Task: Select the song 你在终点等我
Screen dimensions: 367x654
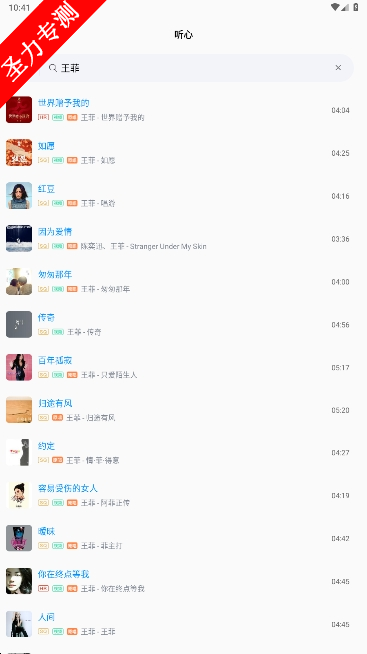Action: coord(184,581)
